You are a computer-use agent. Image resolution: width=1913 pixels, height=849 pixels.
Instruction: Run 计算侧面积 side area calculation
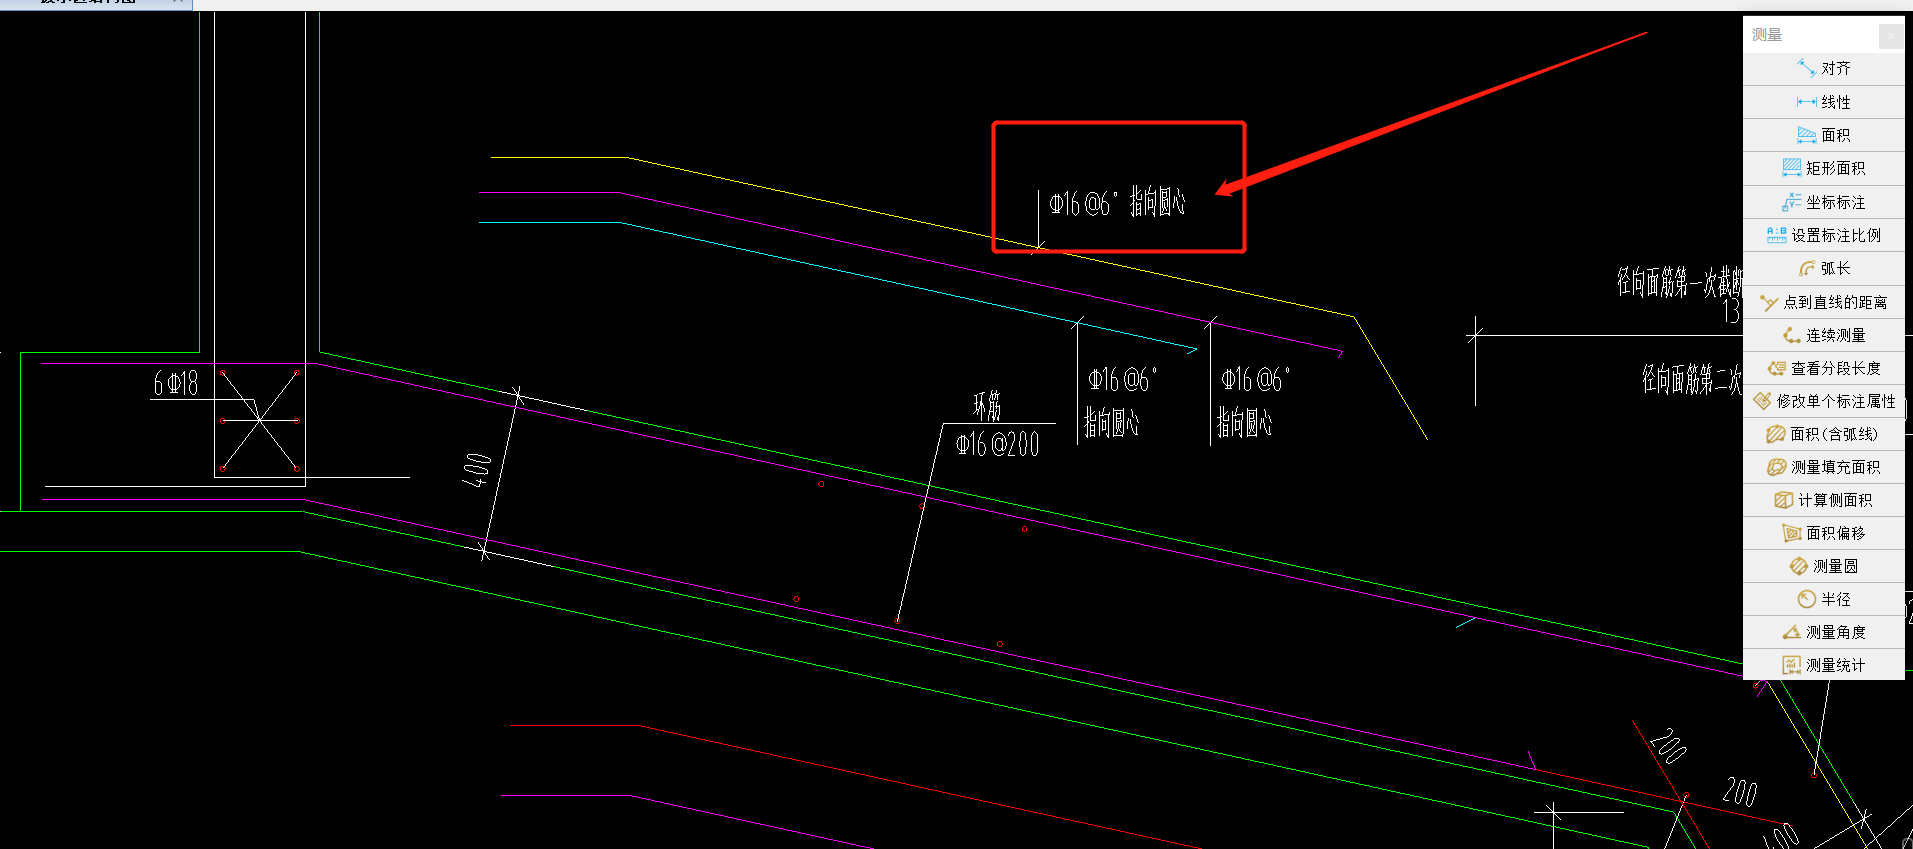(1823, 500)
